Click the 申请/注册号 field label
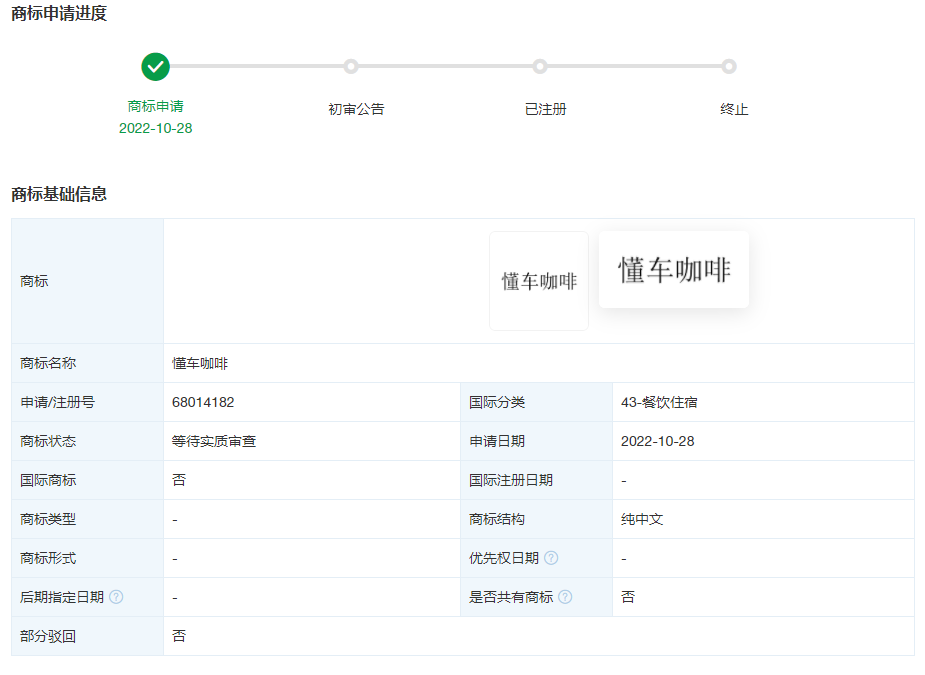This screenshot has height=675, width=925. click(57, 402)
